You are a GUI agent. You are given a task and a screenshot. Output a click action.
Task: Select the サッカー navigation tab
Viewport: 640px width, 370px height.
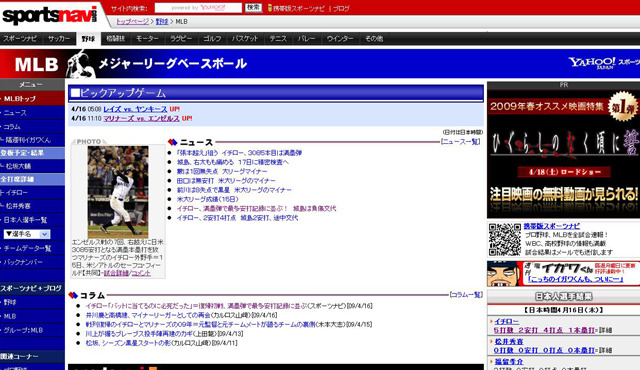click(59, 39)
